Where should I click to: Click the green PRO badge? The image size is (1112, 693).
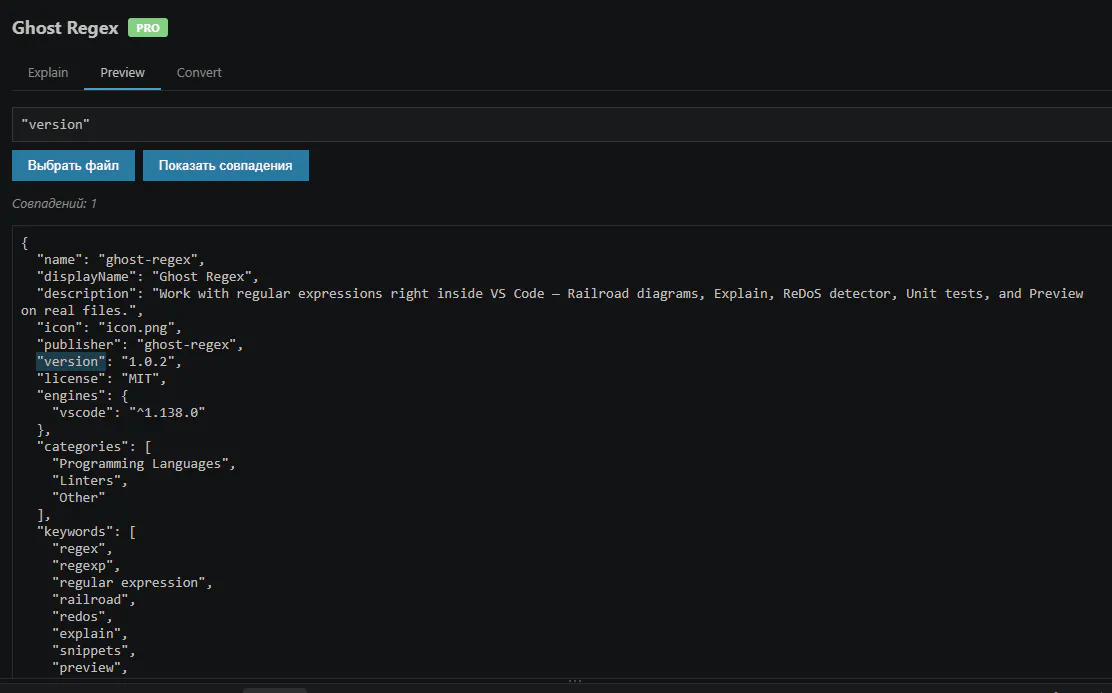[148, 28]
